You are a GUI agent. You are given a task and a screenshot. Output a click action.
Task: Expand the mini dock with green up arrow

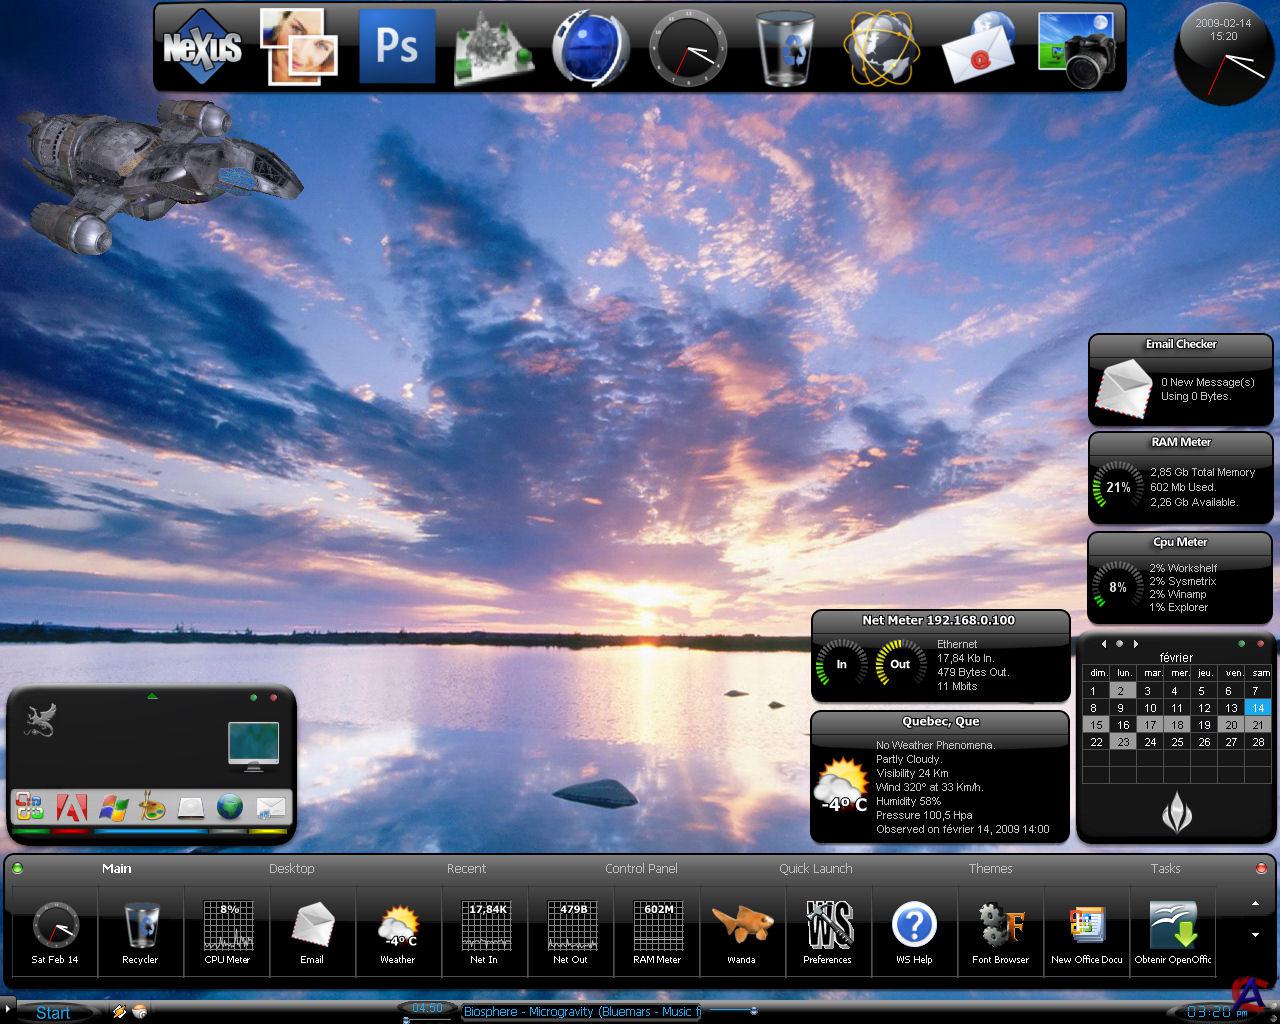click(x=152, y=695)
